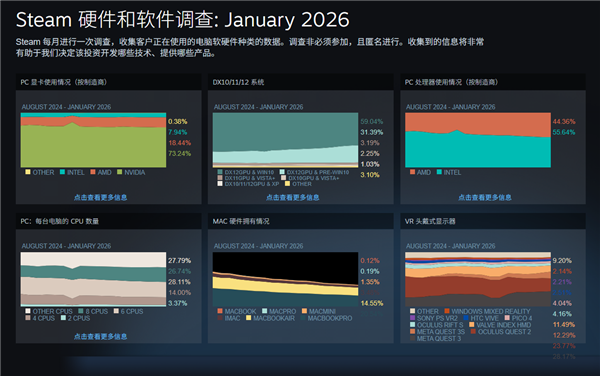Click AMD swatch in processor chart legend
The height and width of the screenshot is (376, 600).
[412, 172]
